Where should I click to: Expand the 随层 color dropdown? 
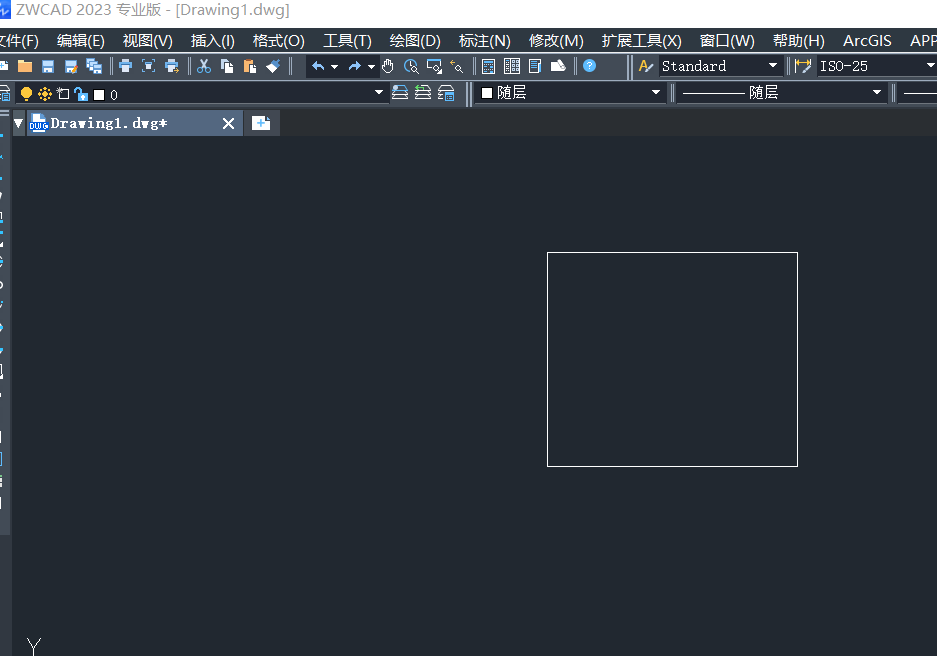pos(656,92)
